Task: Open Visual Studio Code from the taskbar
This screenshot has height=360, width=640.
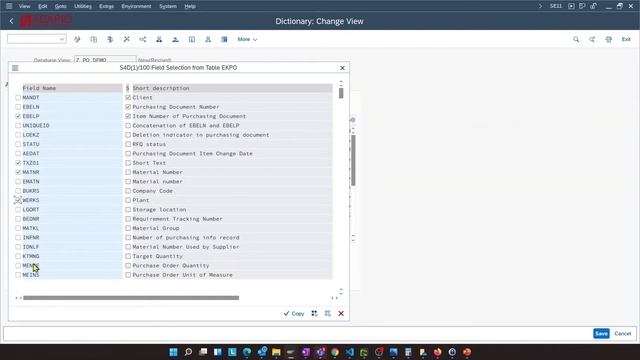Action: 350,352
